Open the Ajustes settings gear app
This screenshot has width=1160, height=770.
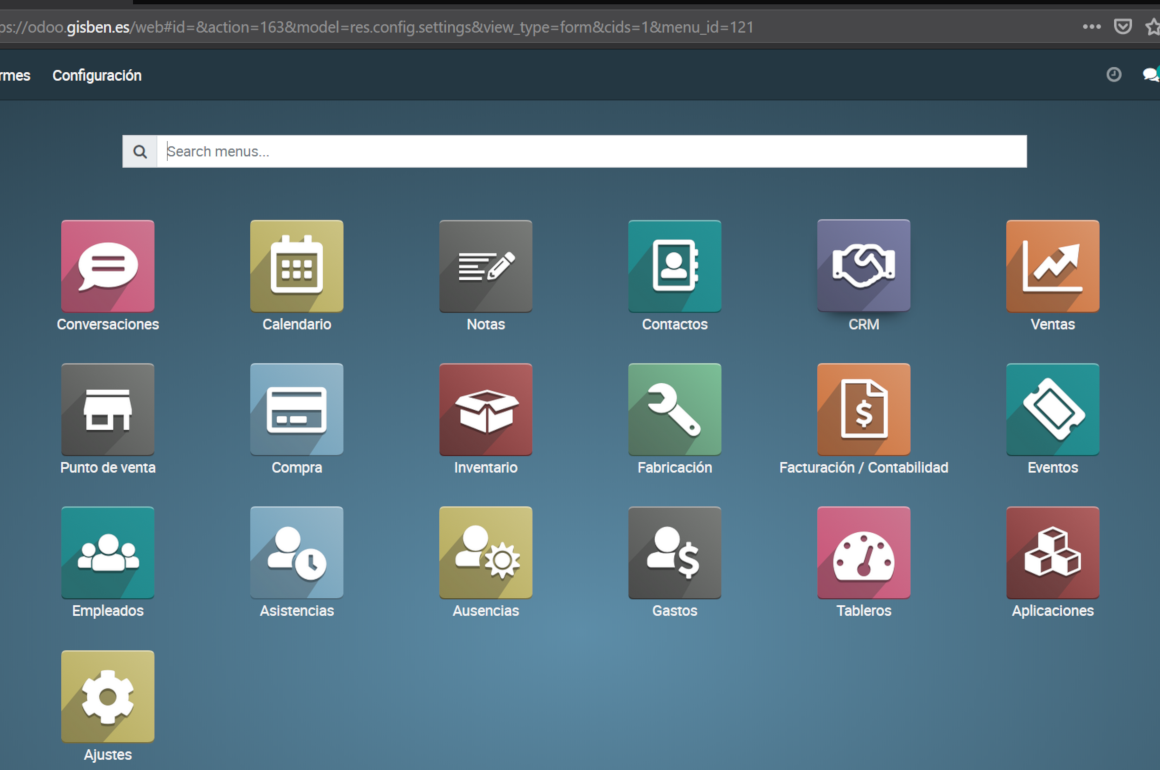(108, 697)
